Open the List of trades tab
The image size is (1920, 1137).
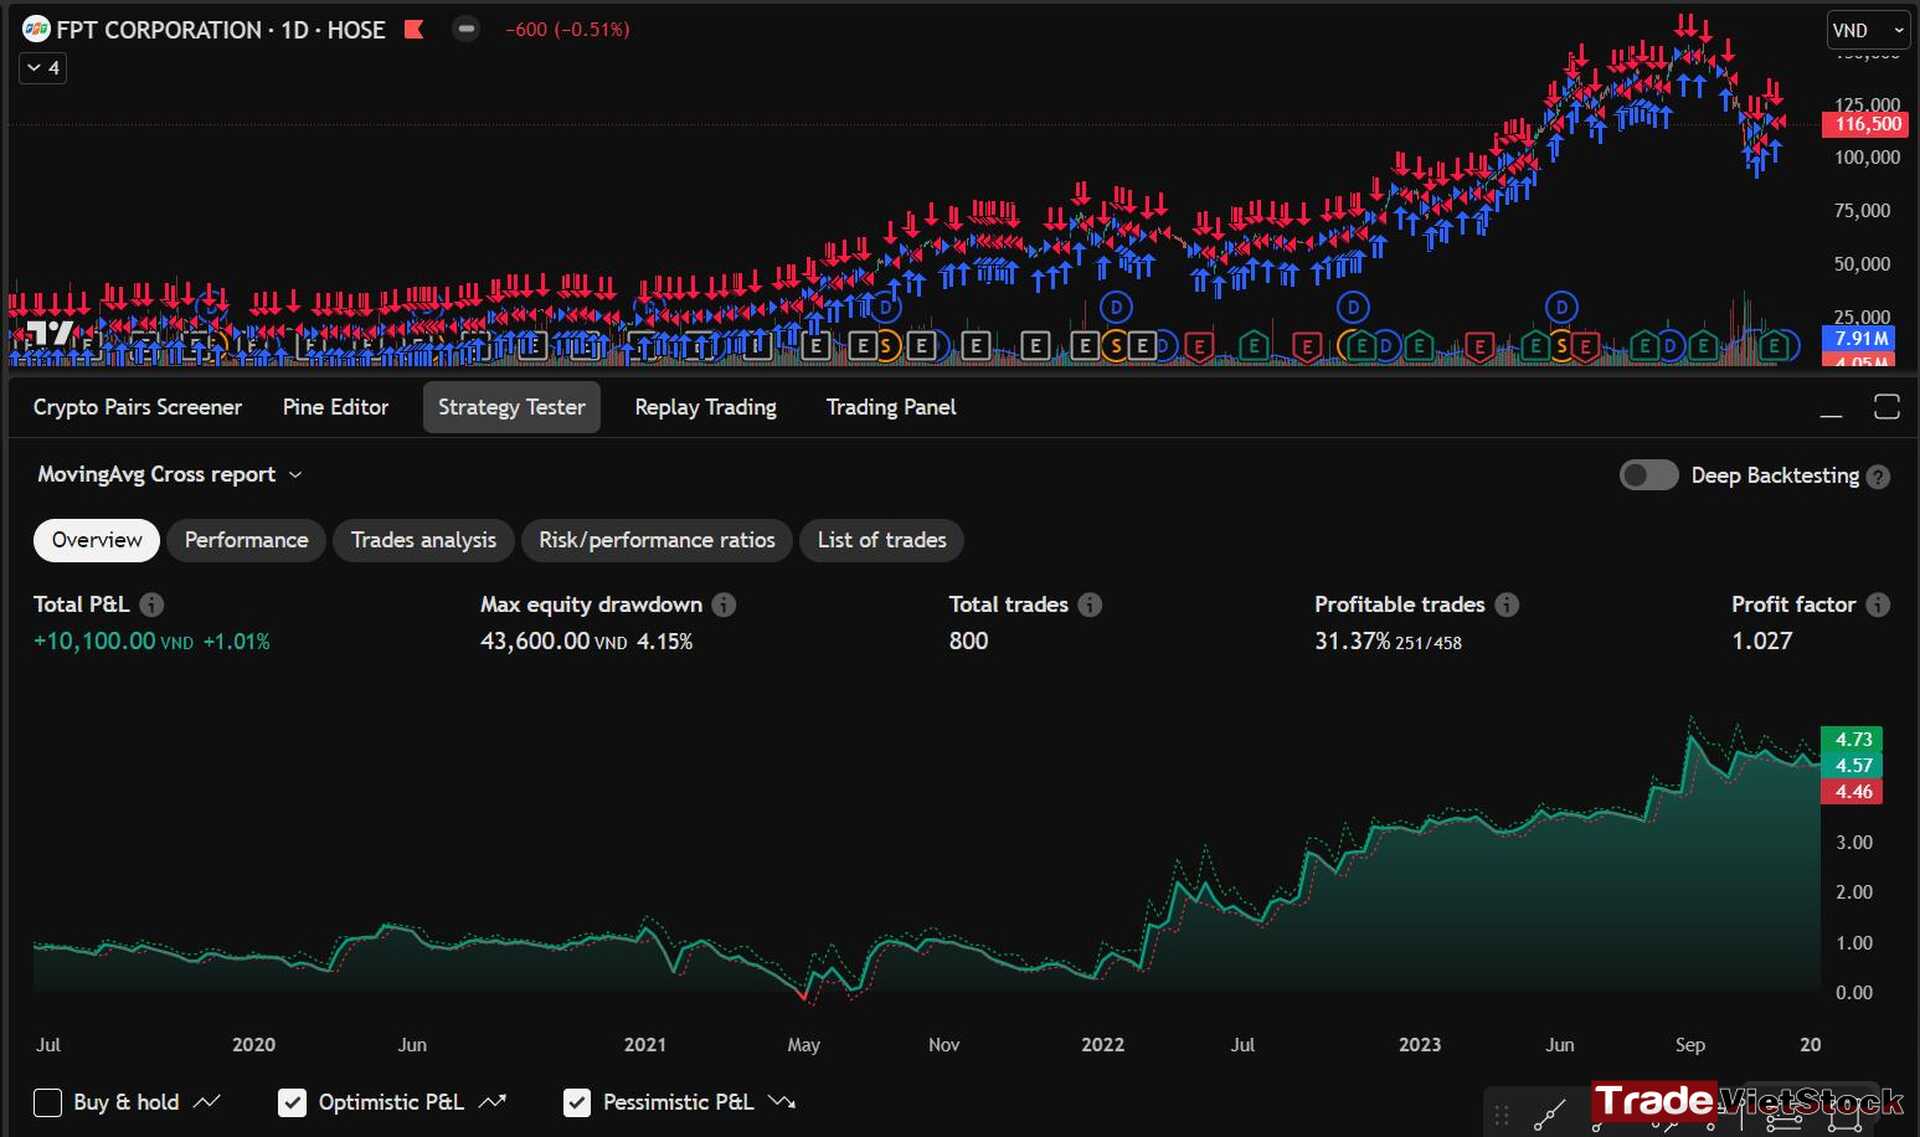(x=881, y=540)
